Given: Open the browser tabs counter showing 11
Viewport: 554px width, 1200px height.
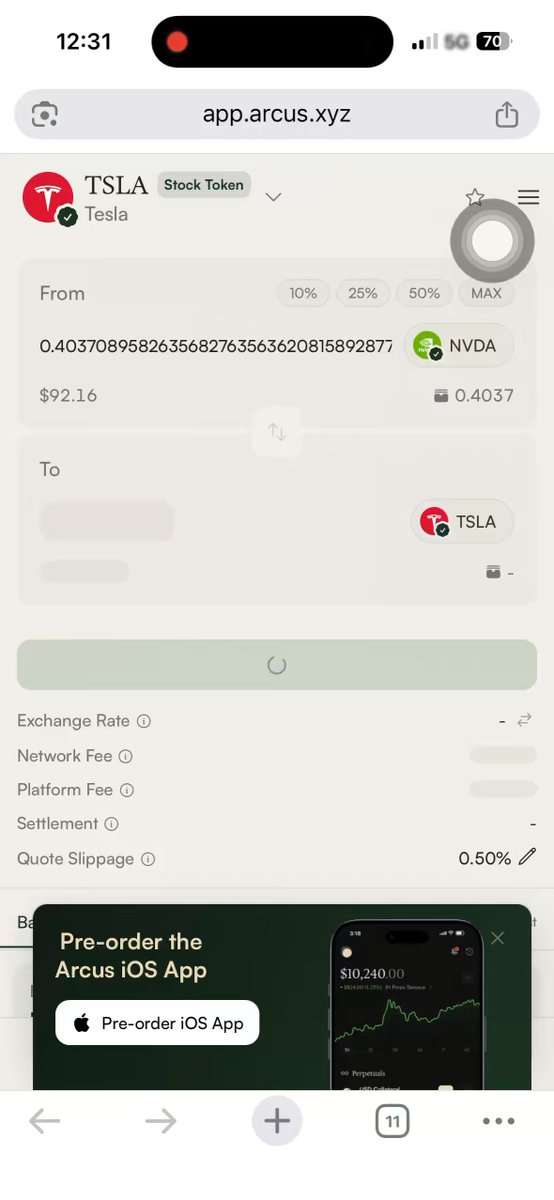Looking at the screenshot, I should coord(393,1122).
